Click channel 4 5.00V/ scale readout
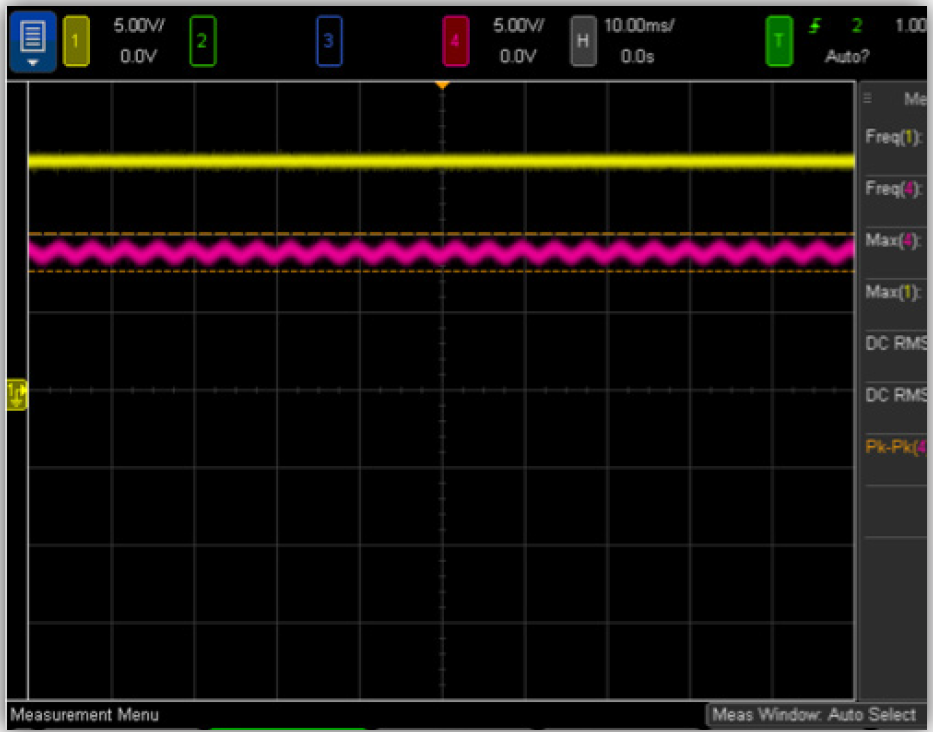 [518, 26]
